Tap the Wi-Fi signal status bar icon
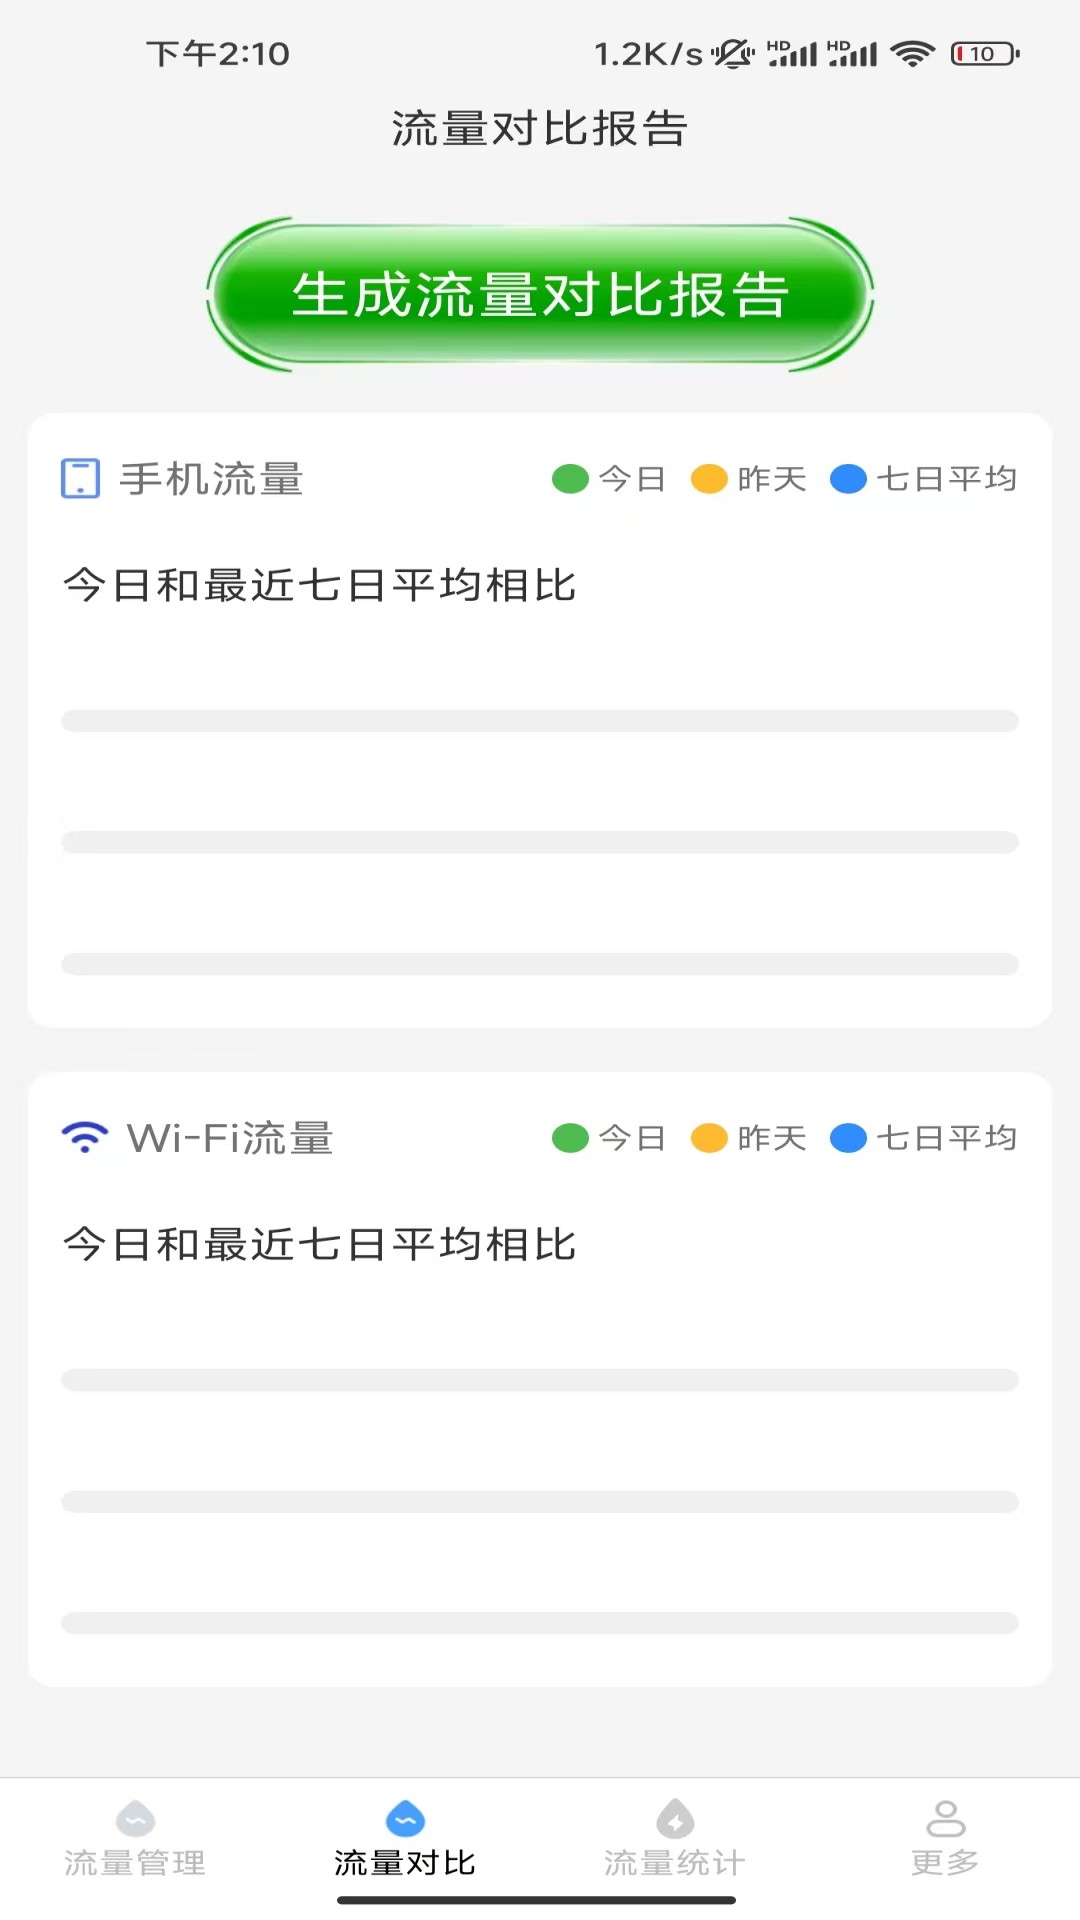The width and height of the screenshot is (1080, 1920). (x=912, y=54)
